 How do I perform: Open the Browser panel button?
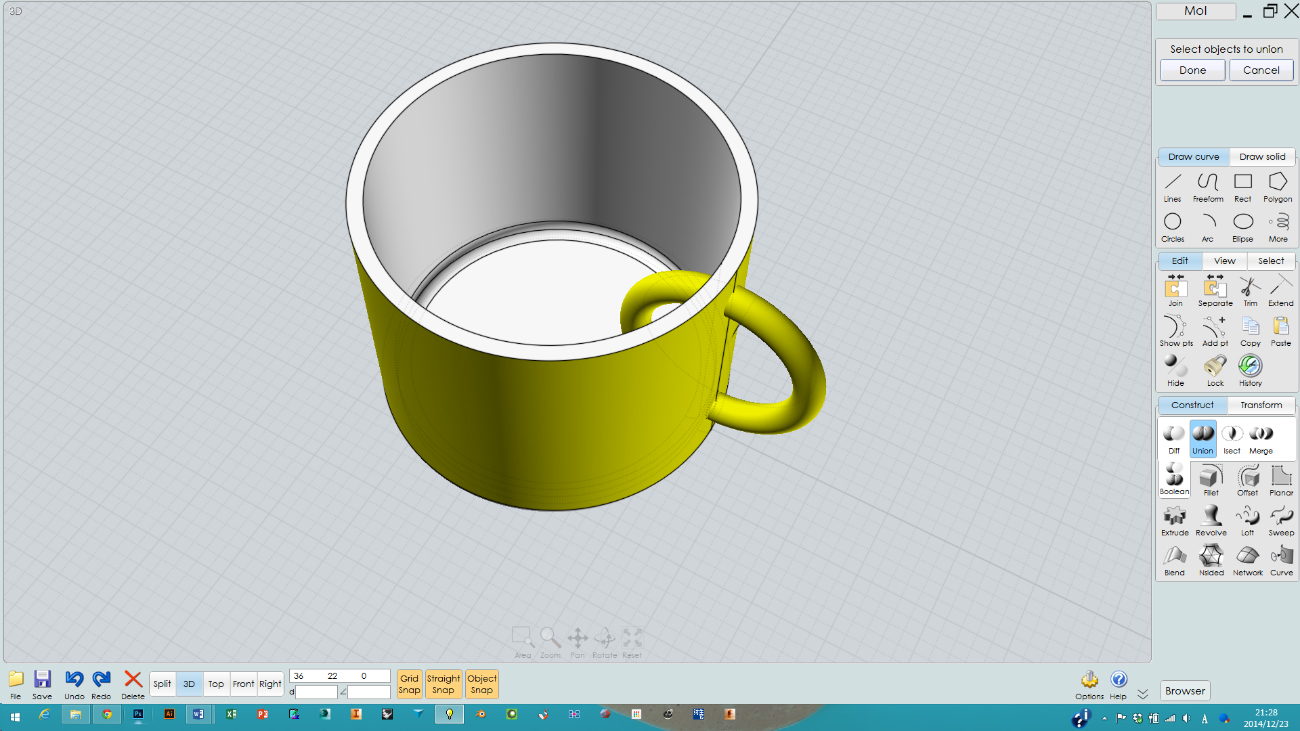(1185, 691)
